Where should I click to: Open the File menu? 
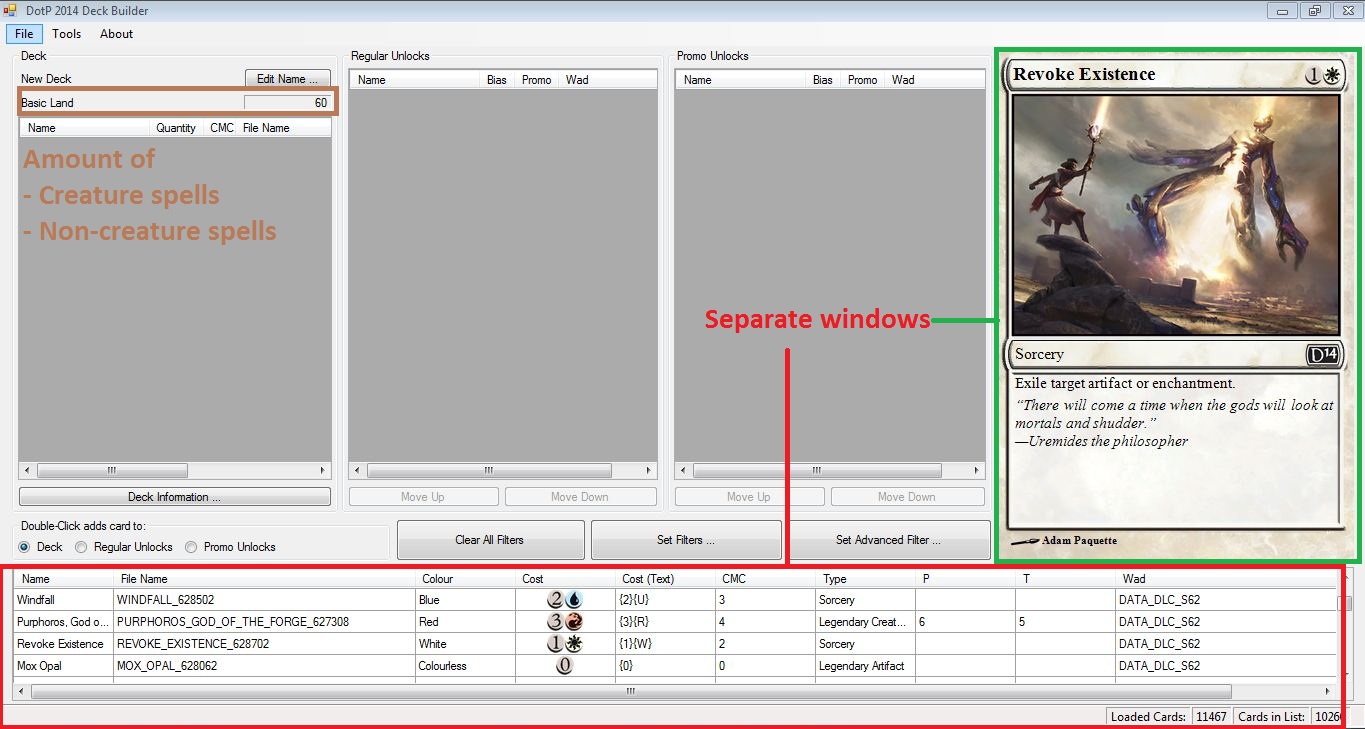click(x=24, y=34)
